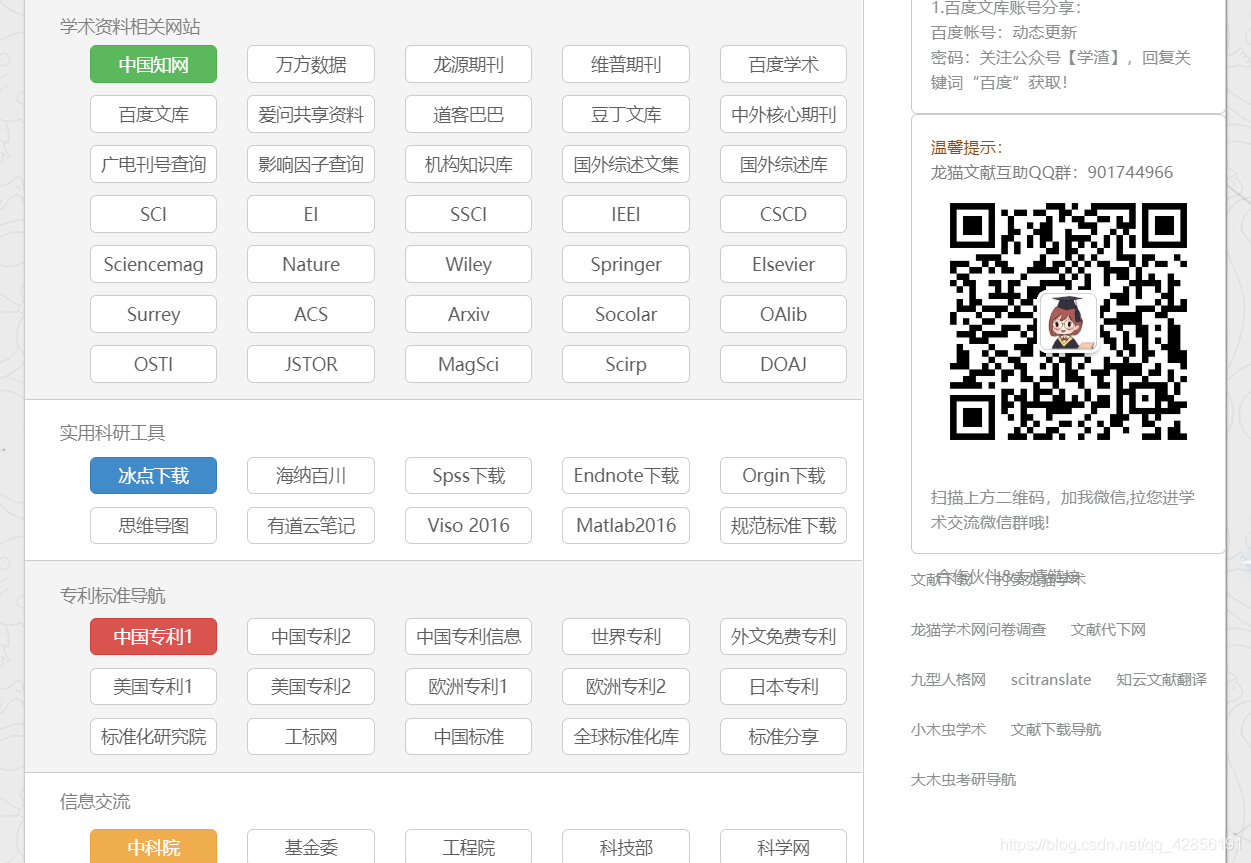Image resolution: width=1251 pixels, height=863 pixels.
Task: Click 有道云笔记 button
Action: [311, 525]
